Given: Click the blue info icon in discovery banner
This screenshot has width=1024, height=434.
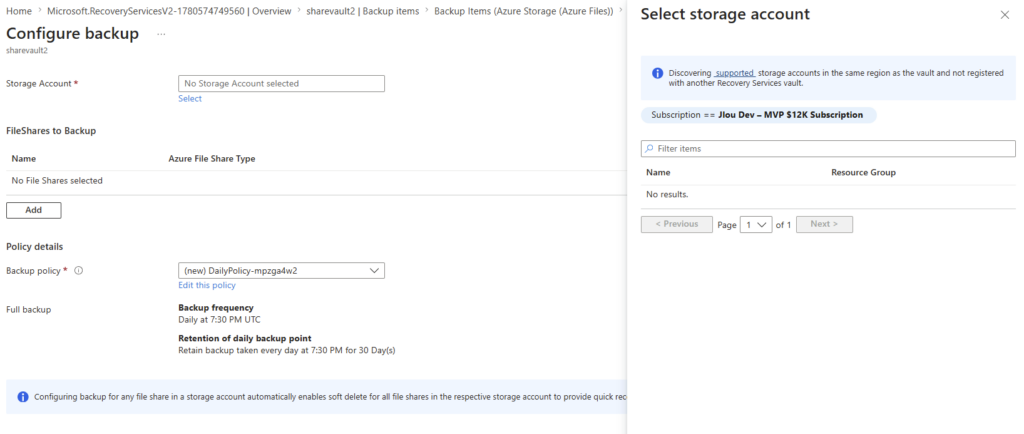Looking at the screenshot, I should (x=658, y=73).
